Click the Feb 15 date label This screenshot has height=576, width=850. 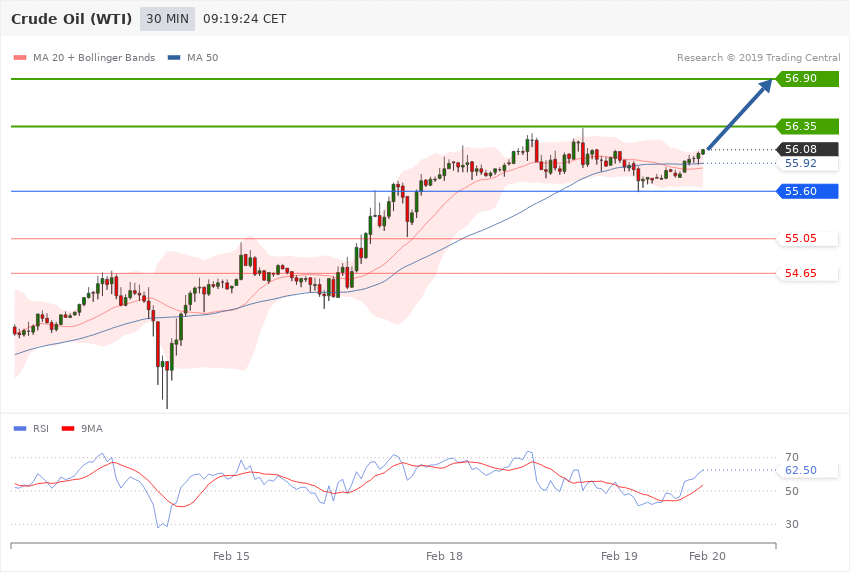tap(231, 556)
